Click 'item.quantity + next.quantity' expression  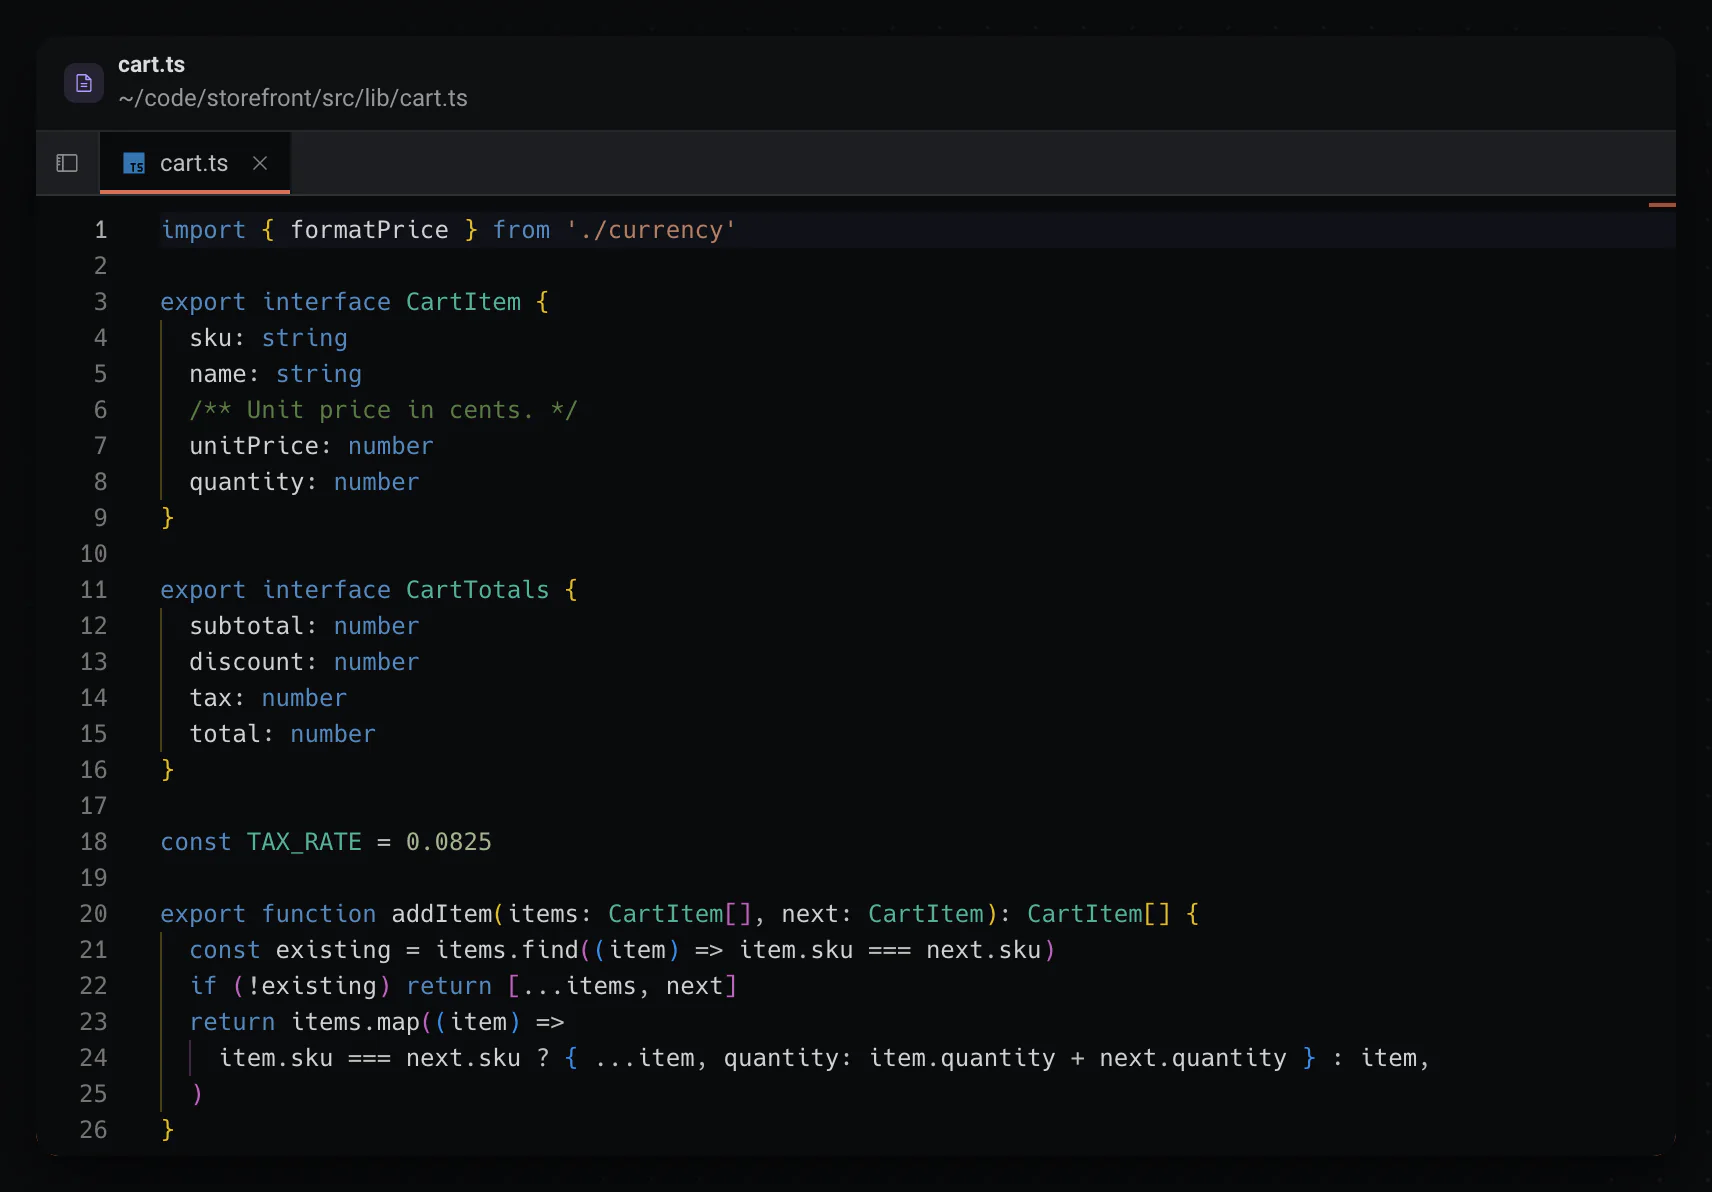click(1078, 1058)
